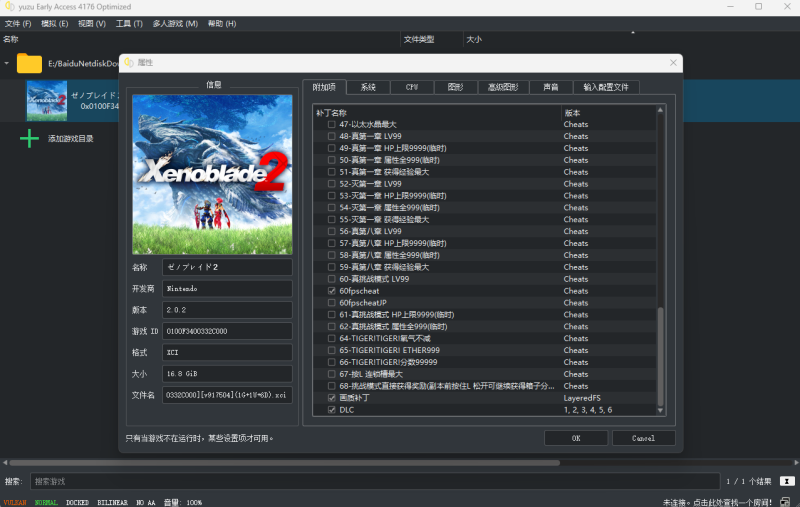Open the 多人游戏 (M) menu

click(x=175, y=23)
